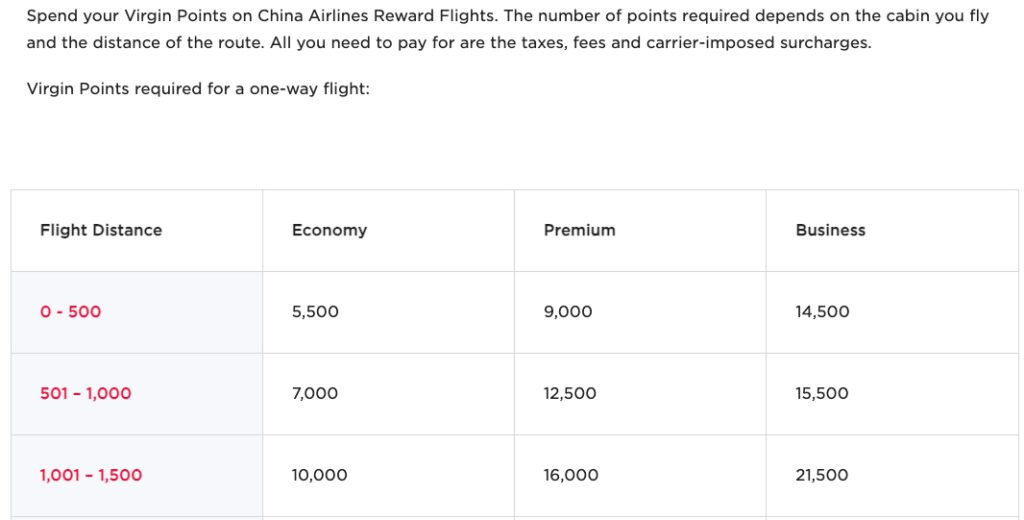Viewport: 1024px width, 520px height.
Task: Click the 12,500 Premium points cell
Action: (x=570, y=394)
